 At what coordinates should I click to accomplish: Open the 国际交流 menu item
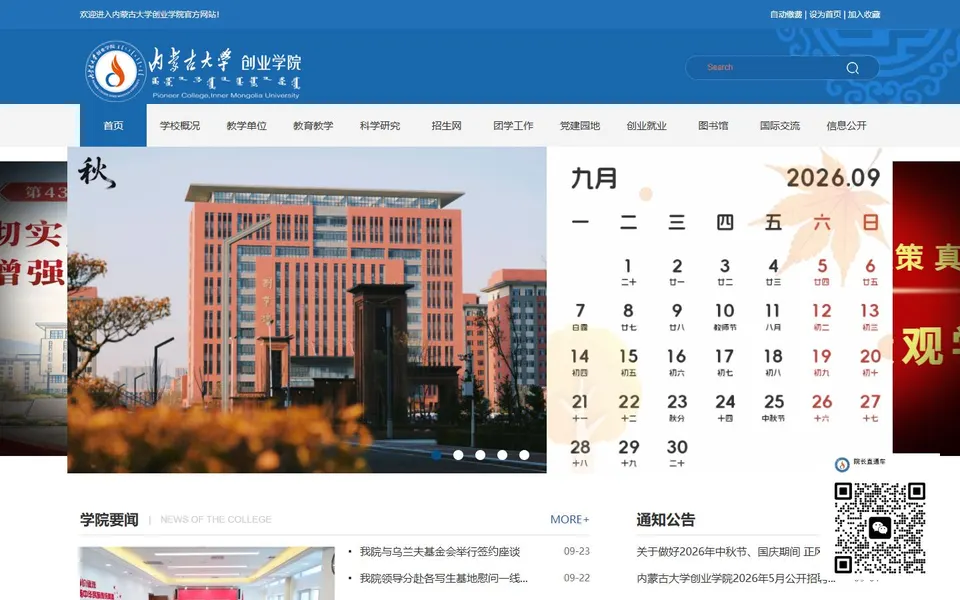point(780,126)
